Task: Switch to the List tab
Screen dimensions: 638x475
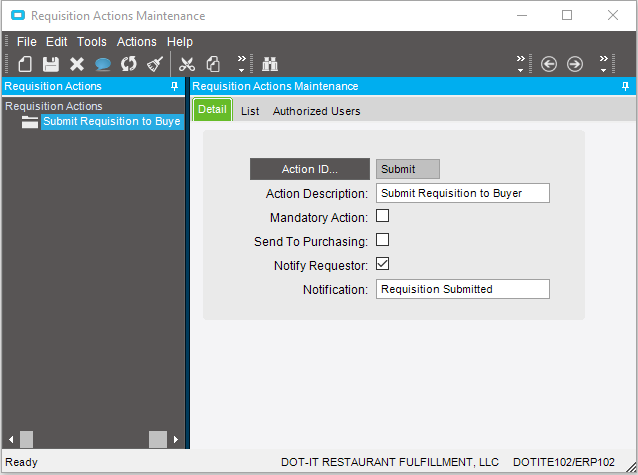Action: (250, 111)
